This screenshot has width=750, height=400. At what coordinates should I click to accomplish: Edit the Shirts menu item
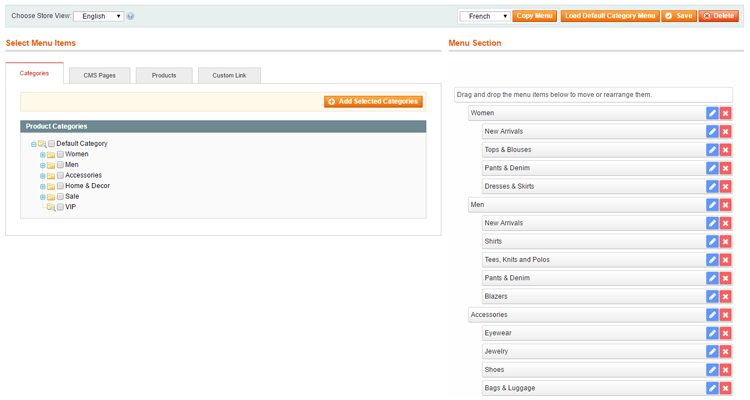pyautogui.click(x=712, y=241)
